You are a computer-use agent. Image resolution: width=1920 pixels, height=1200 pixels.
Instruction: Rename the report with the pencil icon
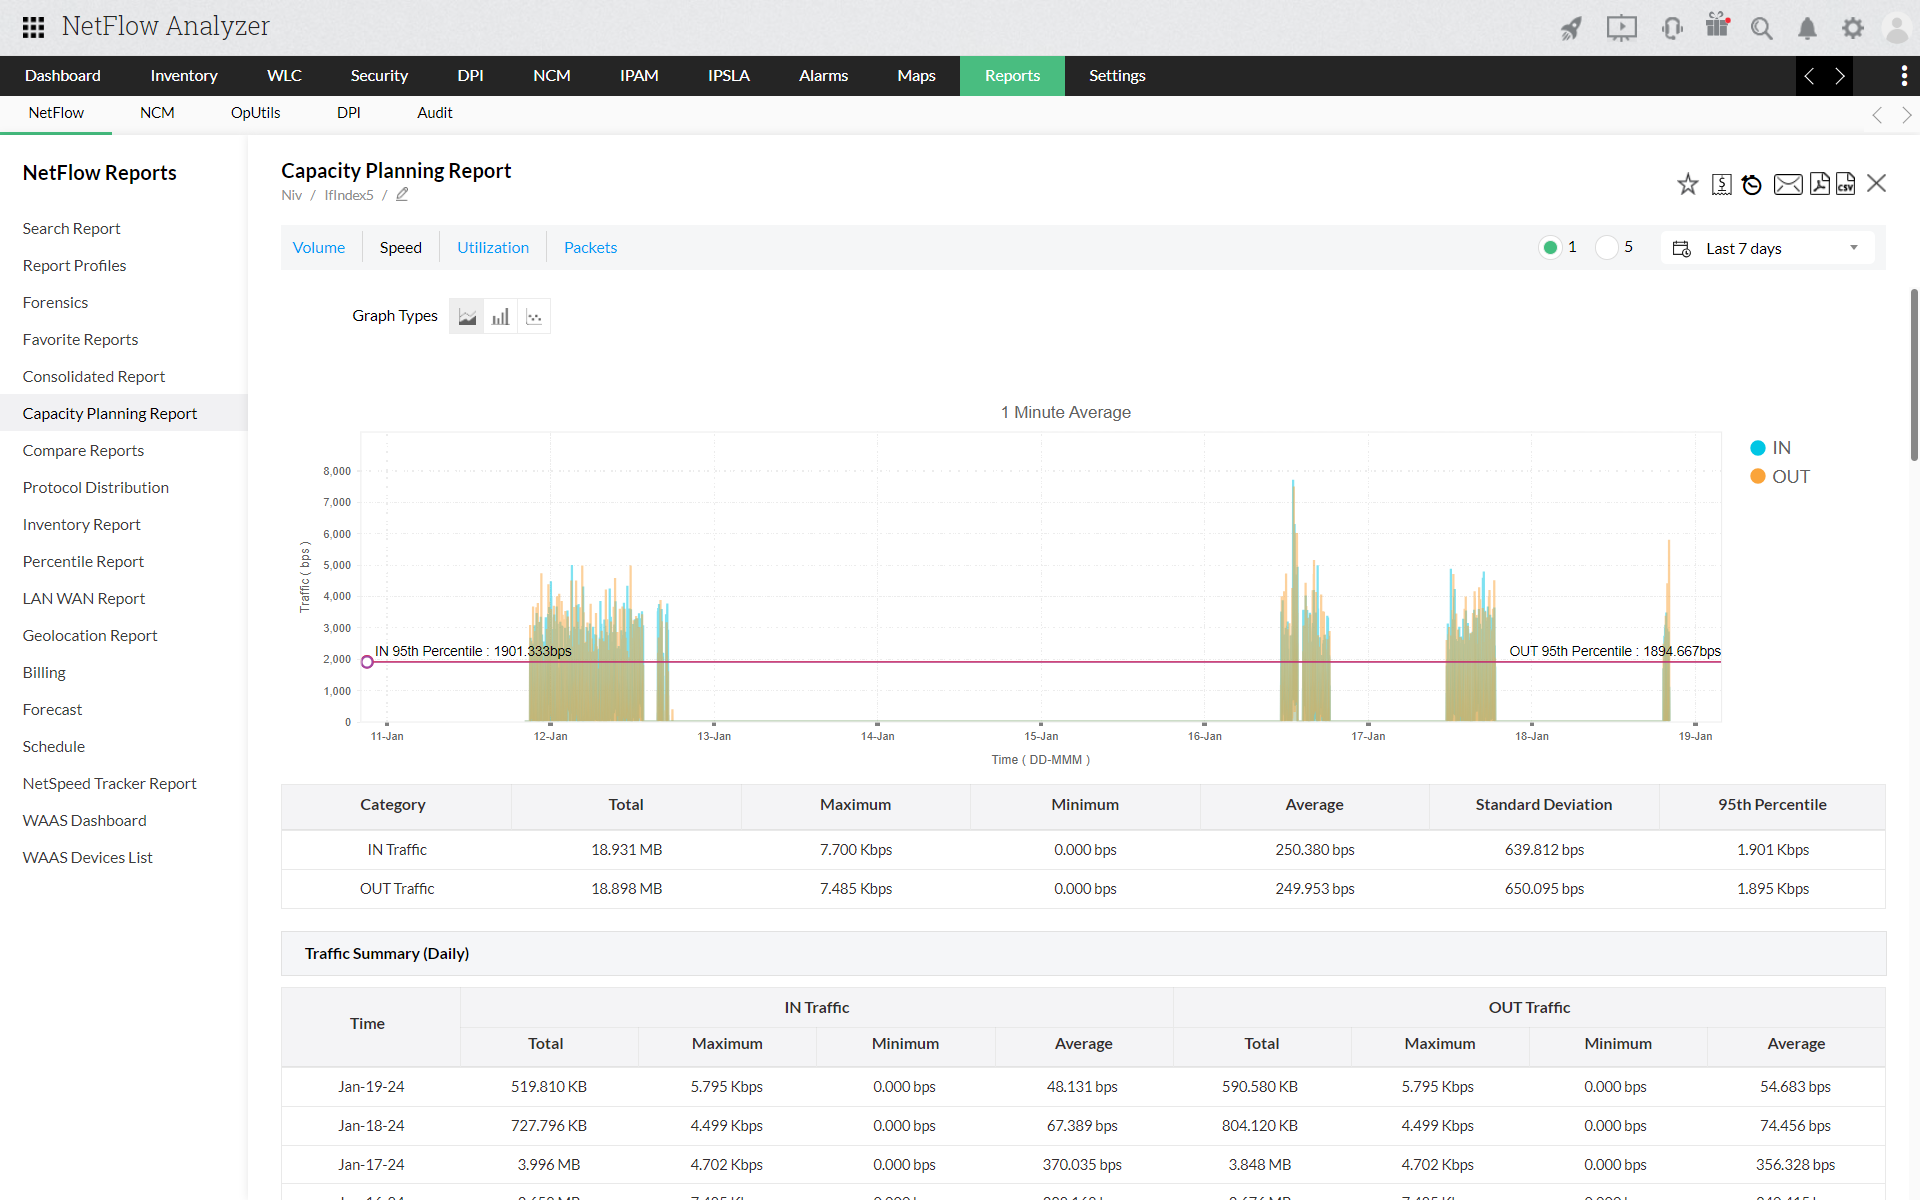pyautogui.click(x=403, y=194)
